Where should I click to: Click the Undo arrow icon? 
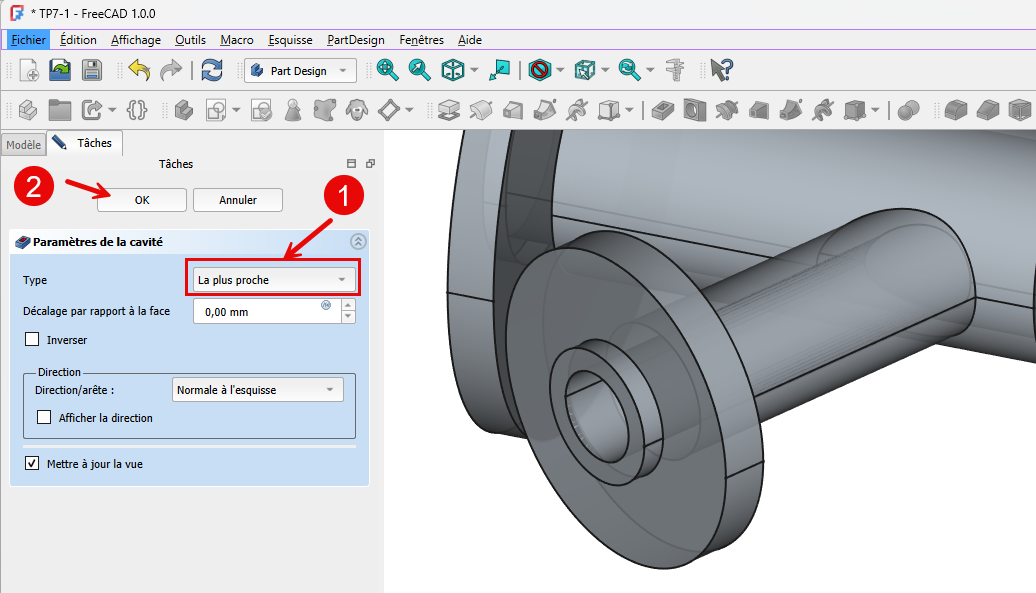point(139,70)
